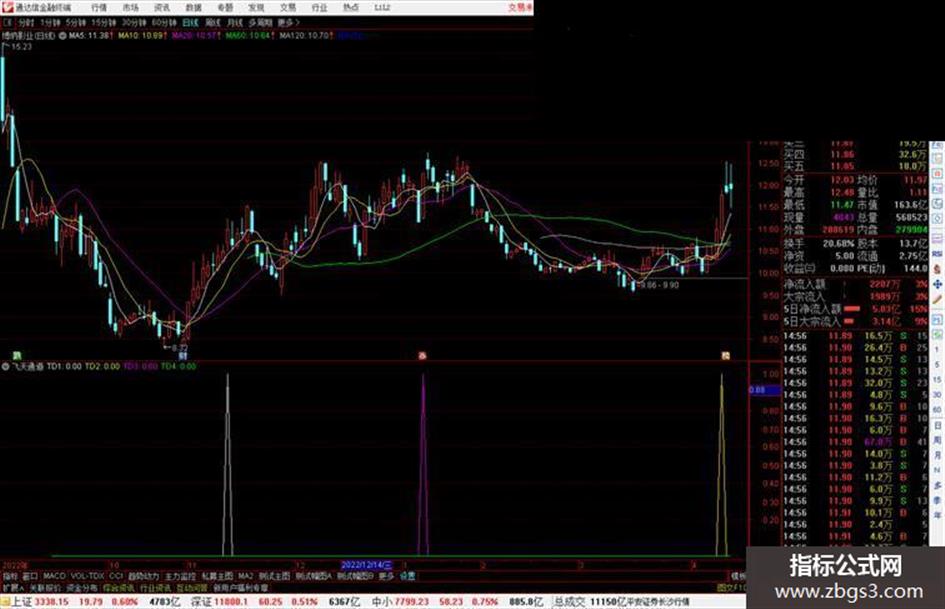This screenshot has width=945, height=609.
Task: Click the round icon before MA5
Action: pyautogui.click(x=63, y=36)
